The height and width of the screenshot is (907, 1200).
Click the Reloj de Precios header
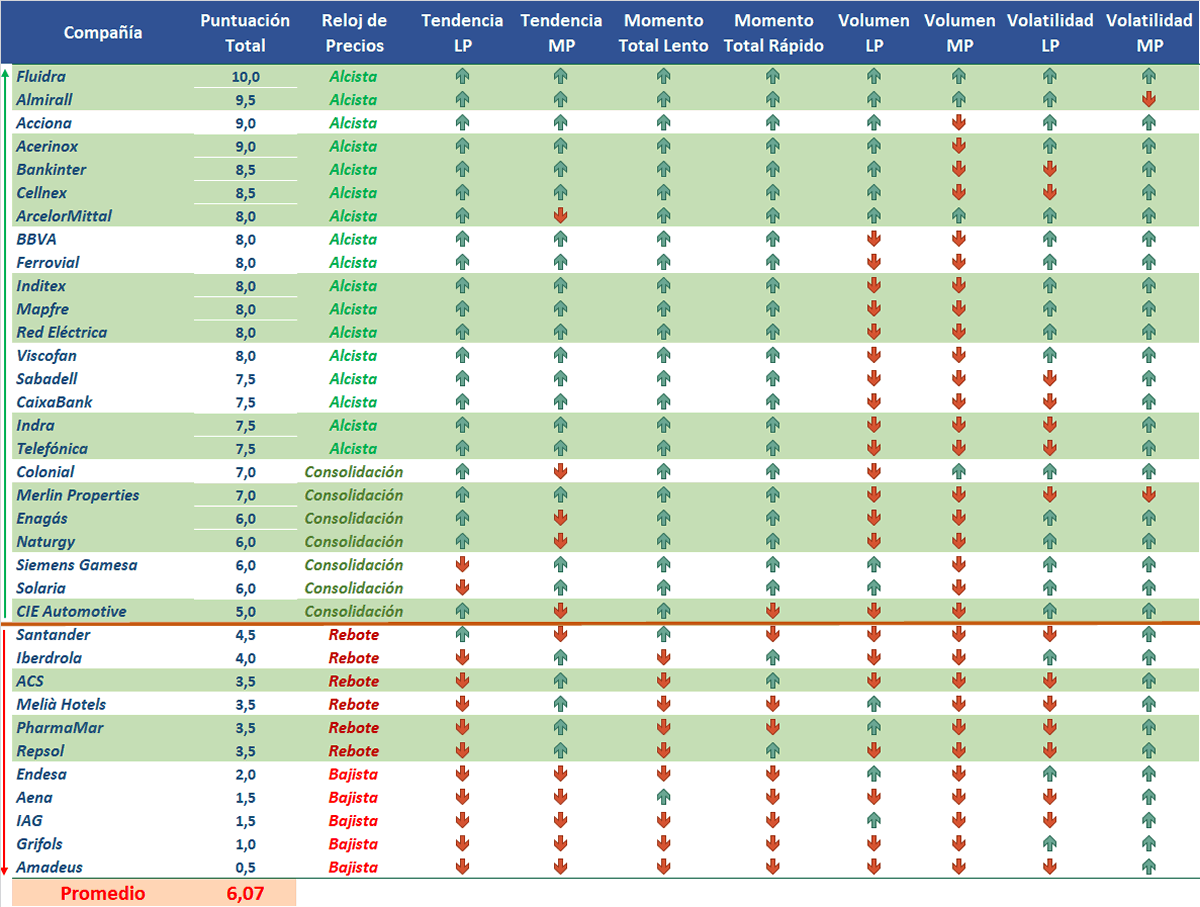[354, 33]
